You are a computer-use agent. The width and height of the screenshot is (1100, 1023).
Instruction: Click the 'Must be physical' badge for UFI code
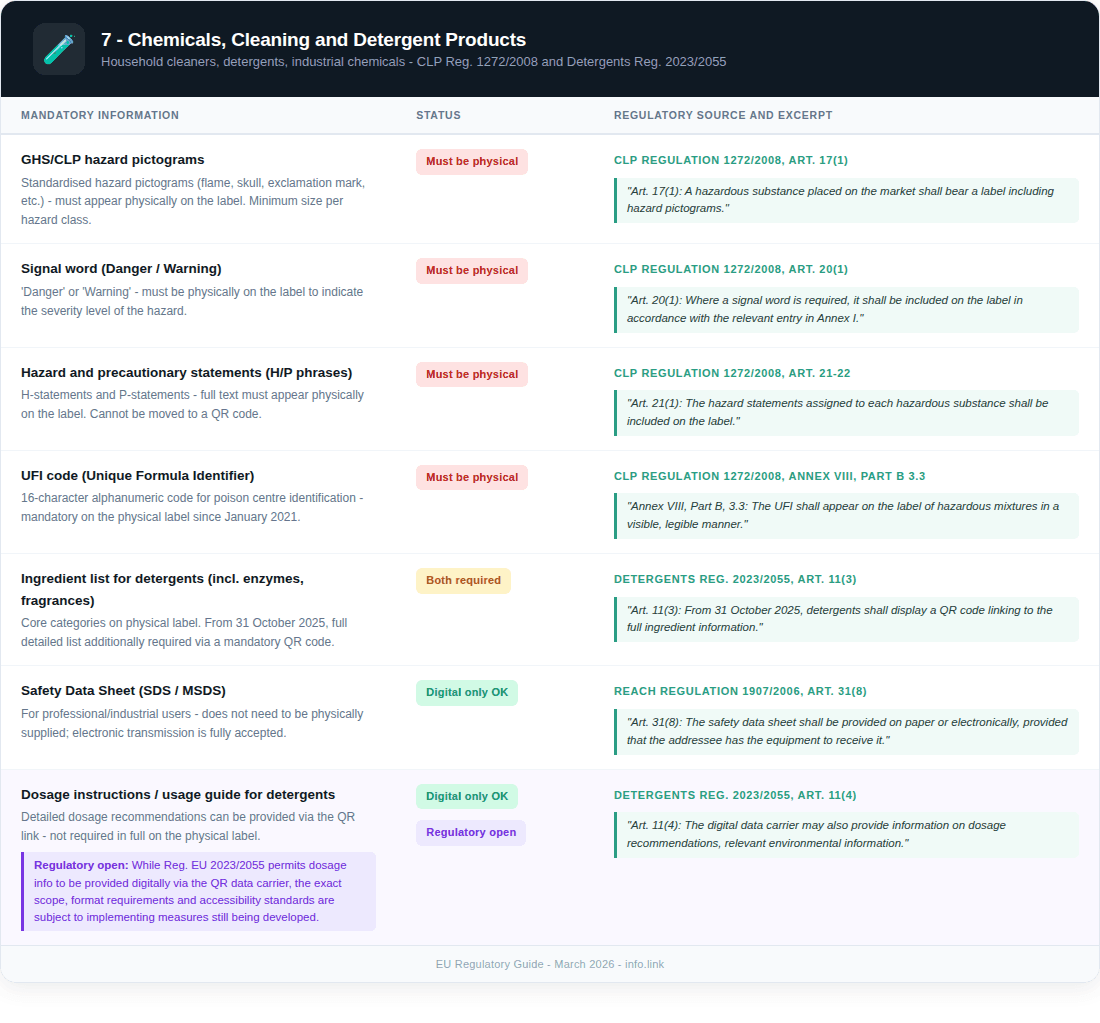click(x=471, y=478)
